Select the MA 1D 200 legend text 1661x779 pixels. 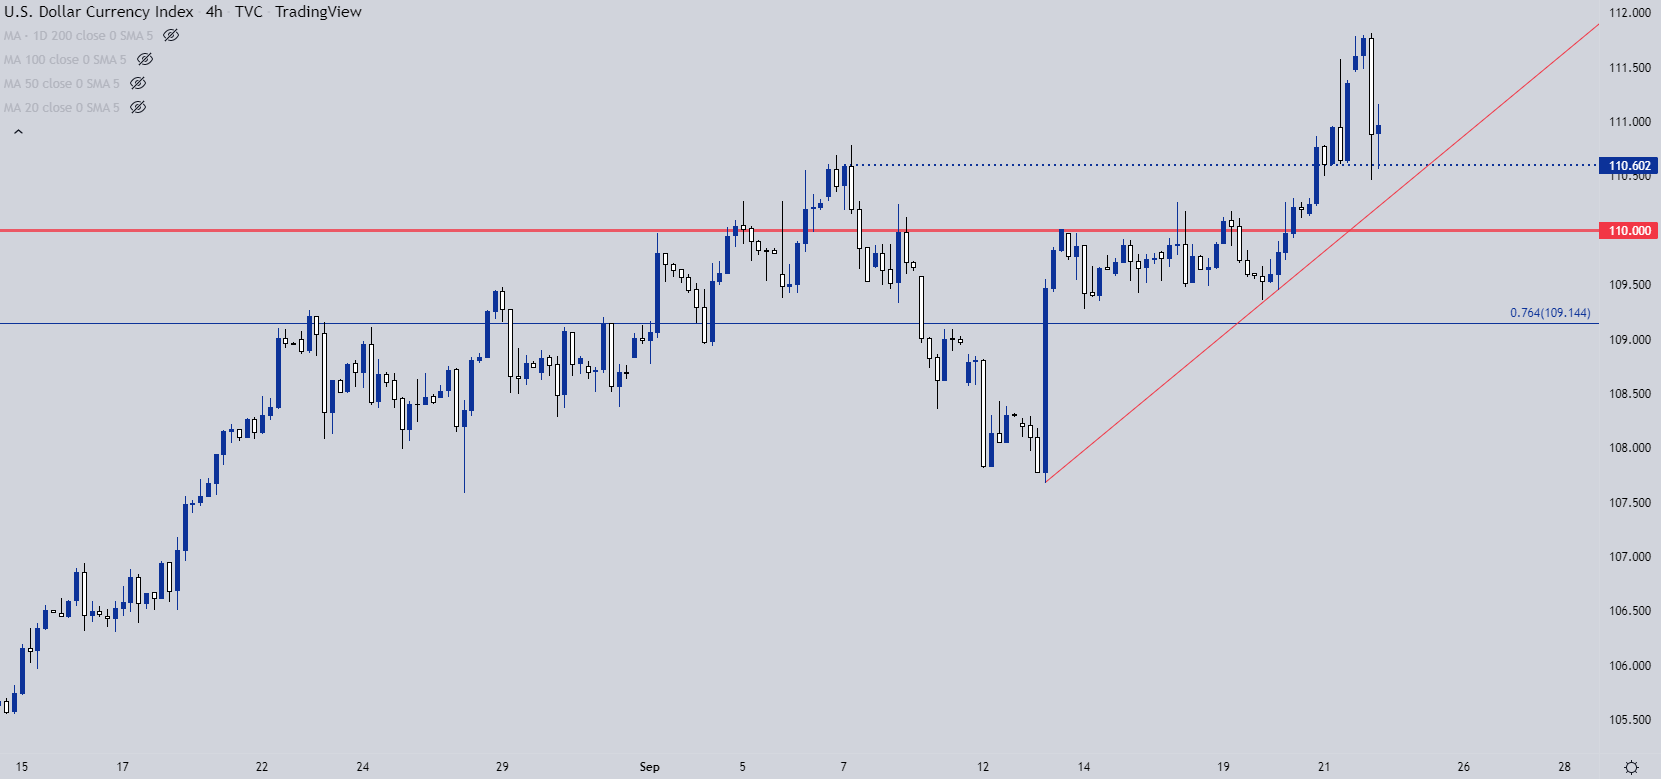tap(78, 36)
